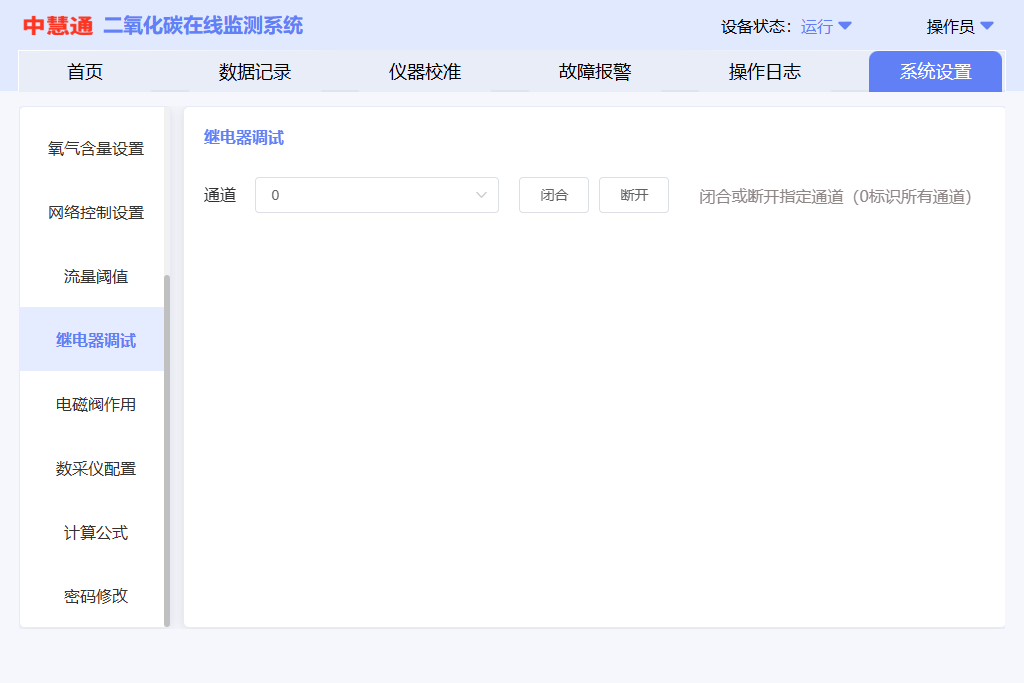Select the 系统设置 tab
The height and width of the screenshot is (683, 1024).
(935, 72)
